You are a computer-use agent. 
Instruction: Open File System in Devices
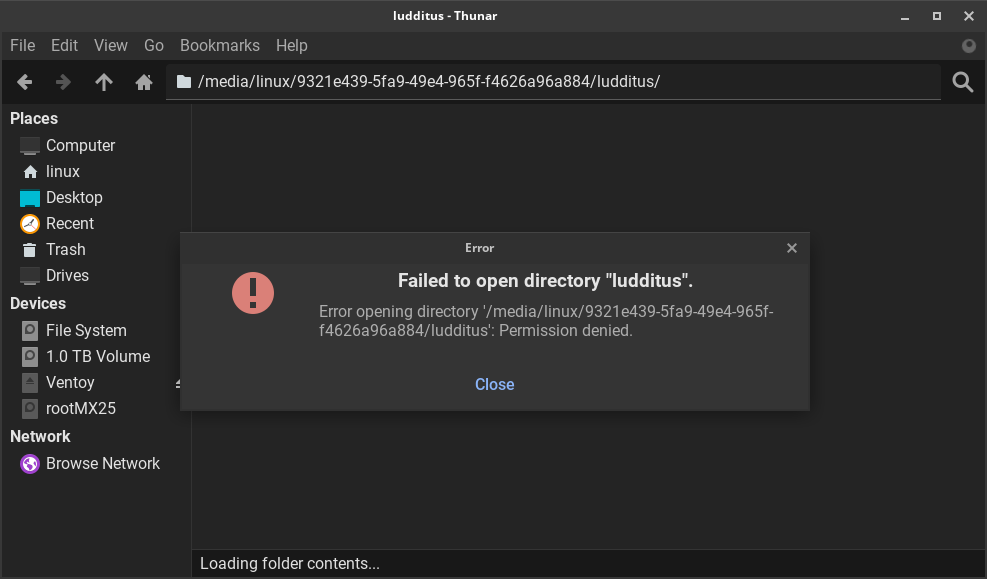pos(85,330)
